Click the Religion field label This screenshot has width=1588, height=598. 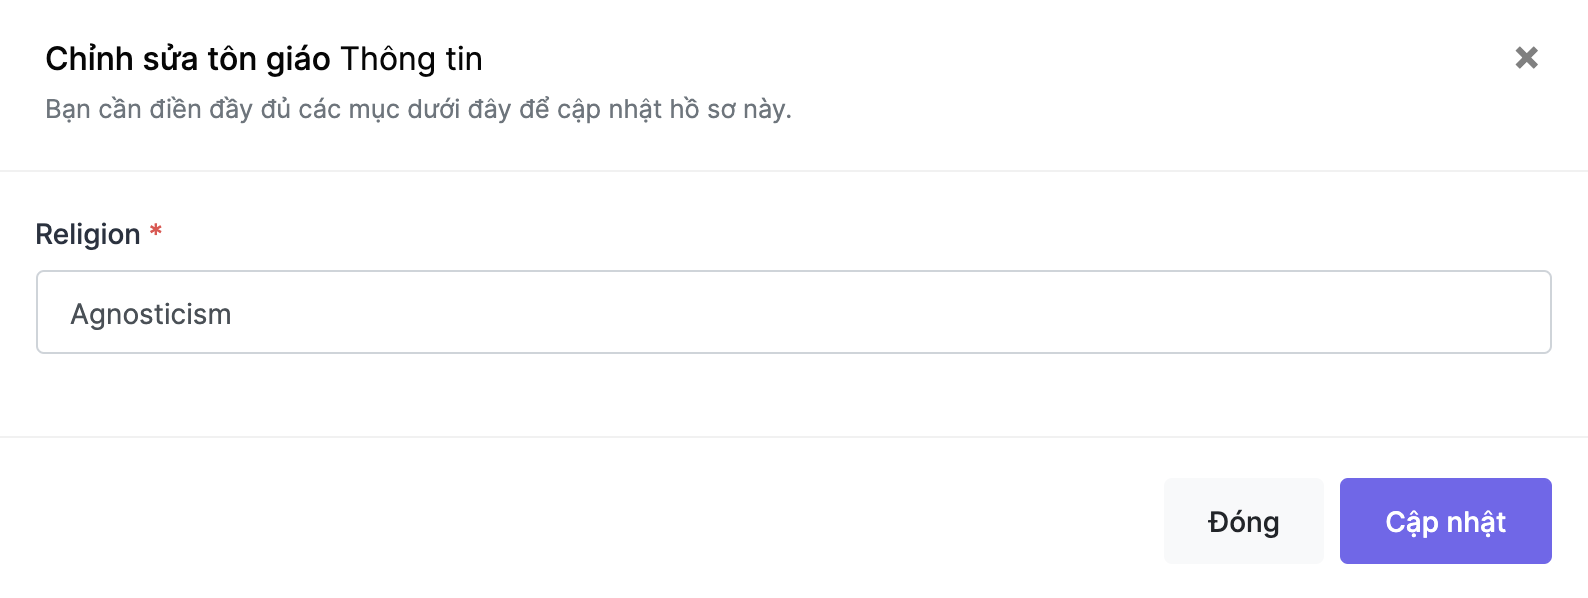pos(88,234)
